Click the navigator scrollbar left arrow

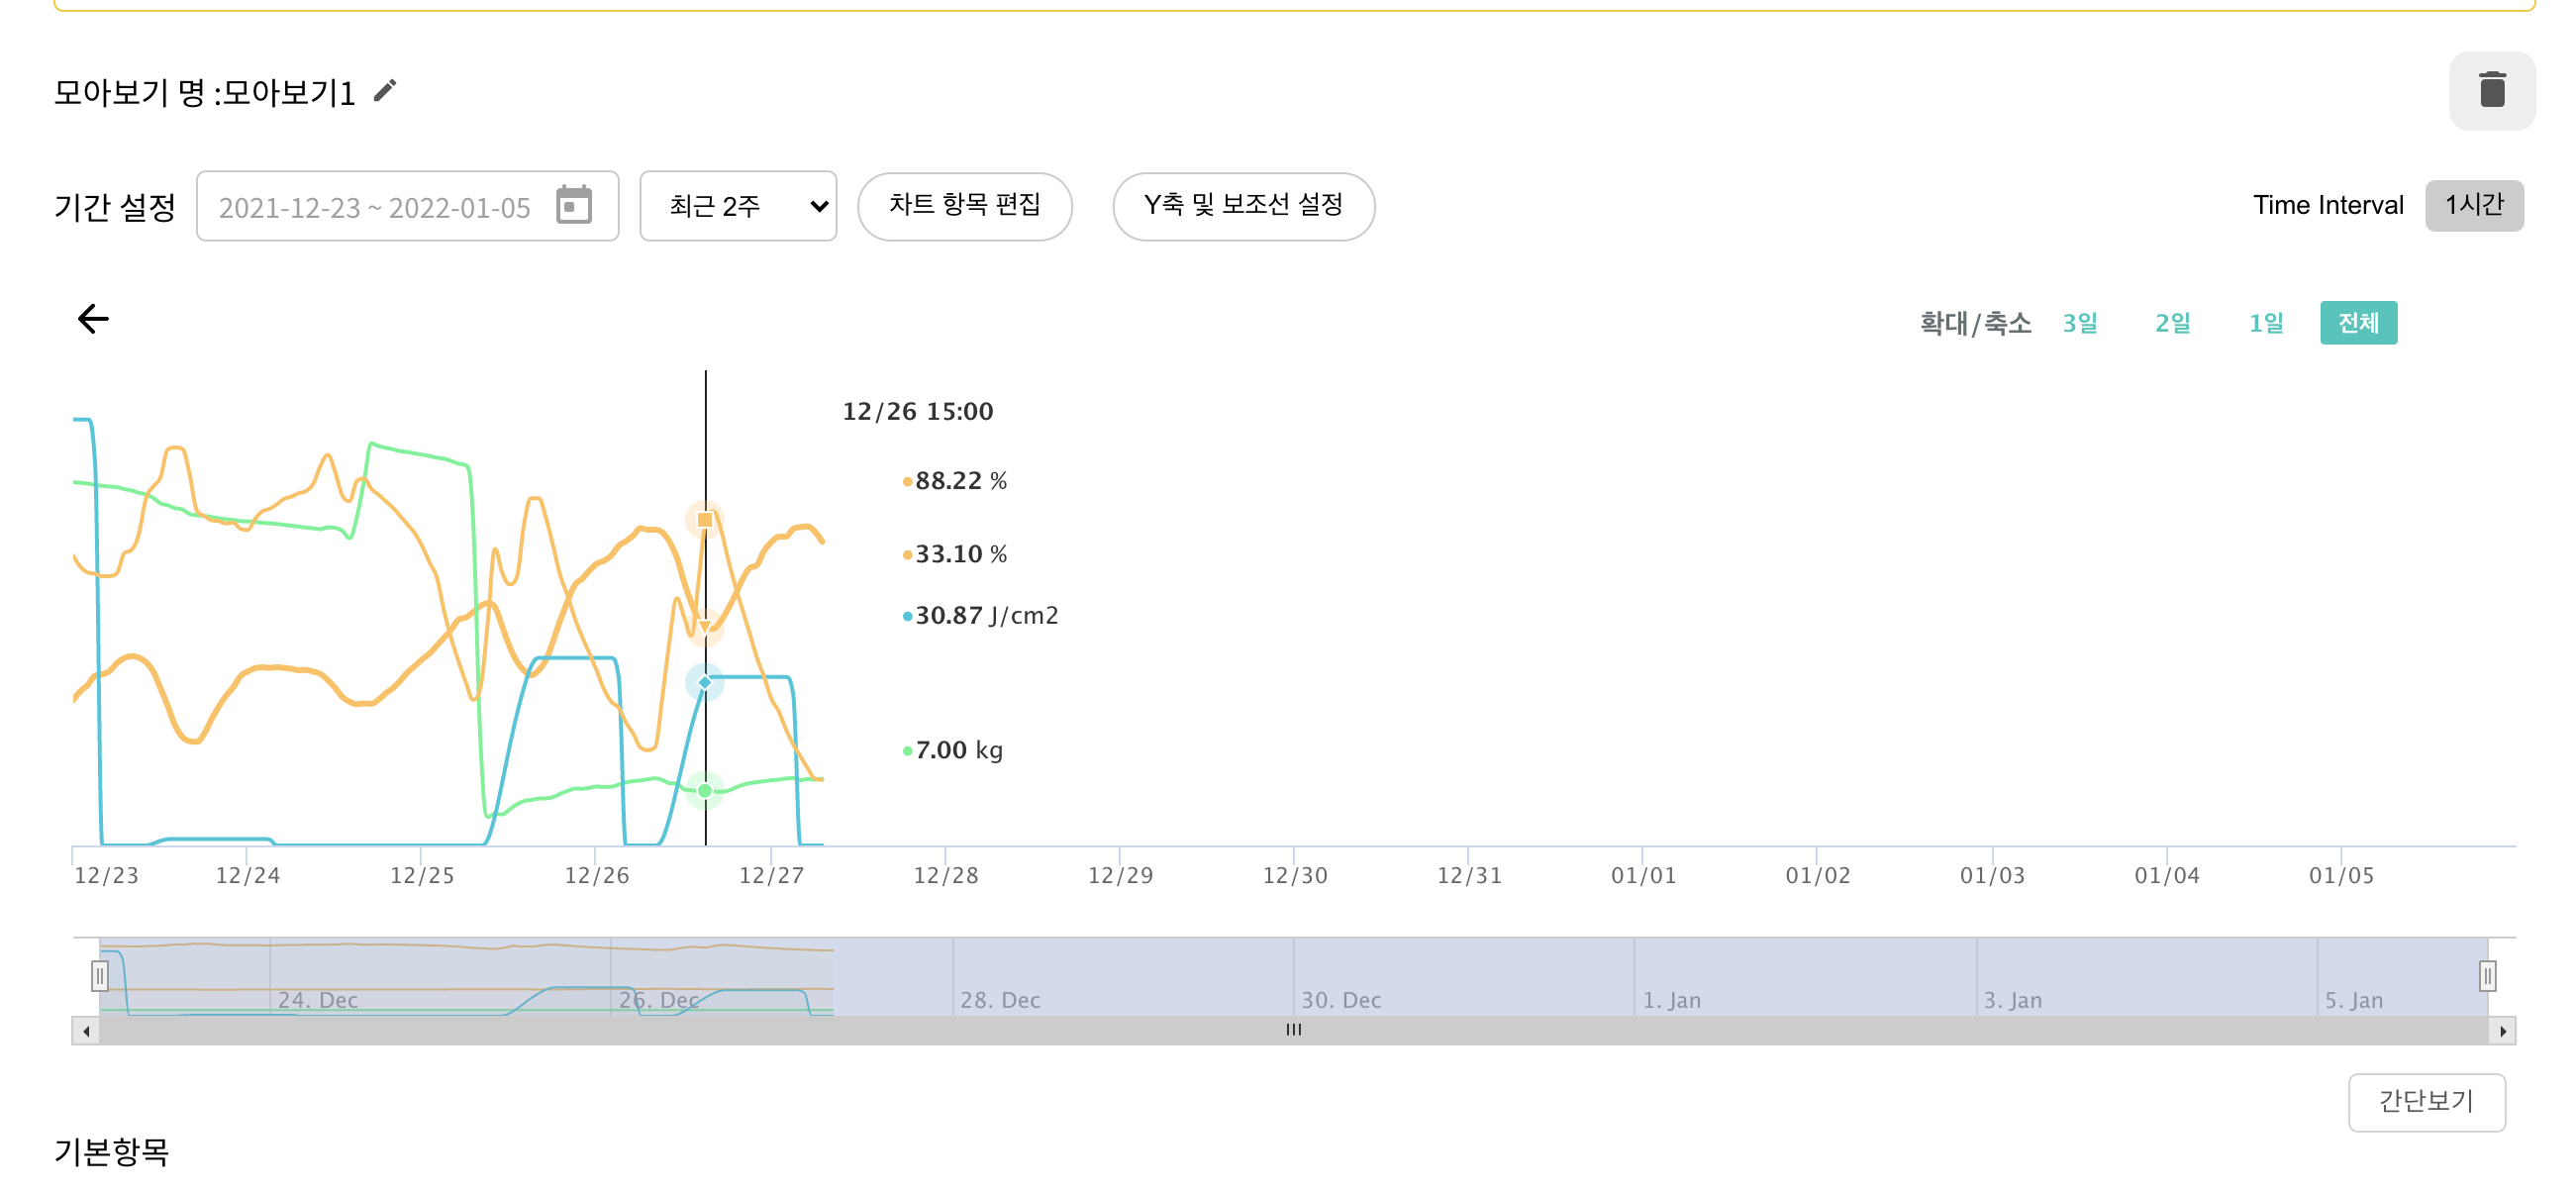coord(87,1031)
